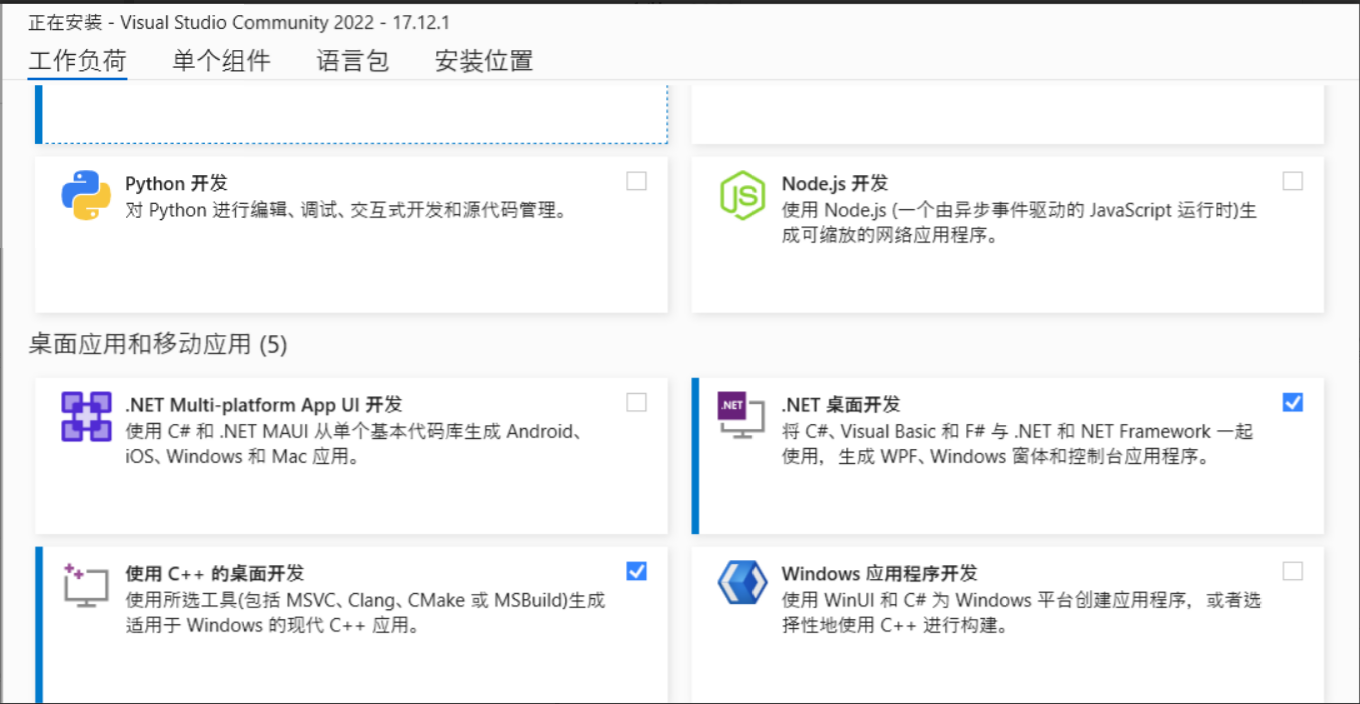Click the green Node.js hexagon icon

tap(743, 196)
